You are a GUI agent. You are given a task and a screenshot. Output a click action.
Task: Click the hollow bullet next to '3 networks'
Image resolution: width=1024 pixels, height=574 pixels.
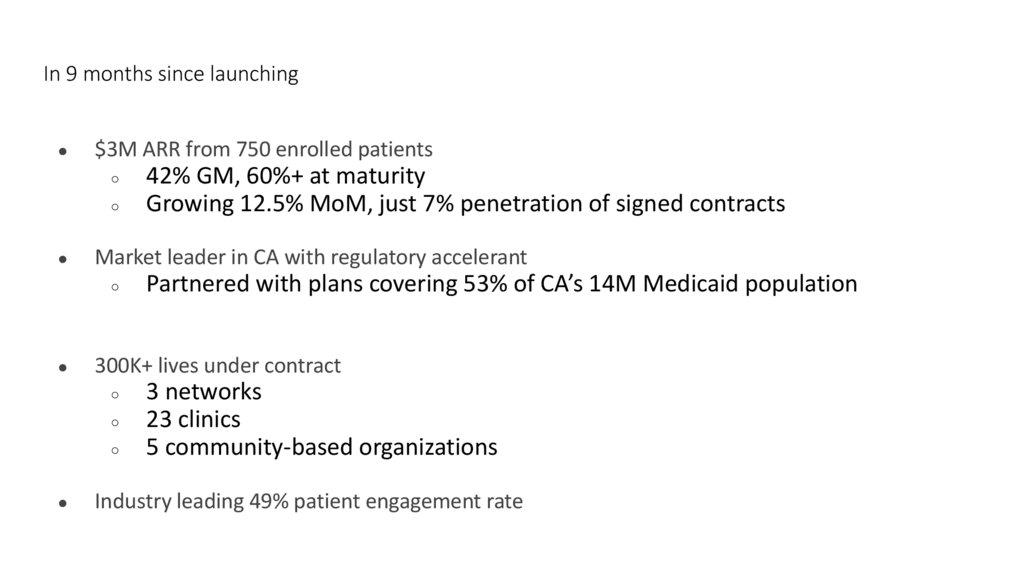[115, 395]
